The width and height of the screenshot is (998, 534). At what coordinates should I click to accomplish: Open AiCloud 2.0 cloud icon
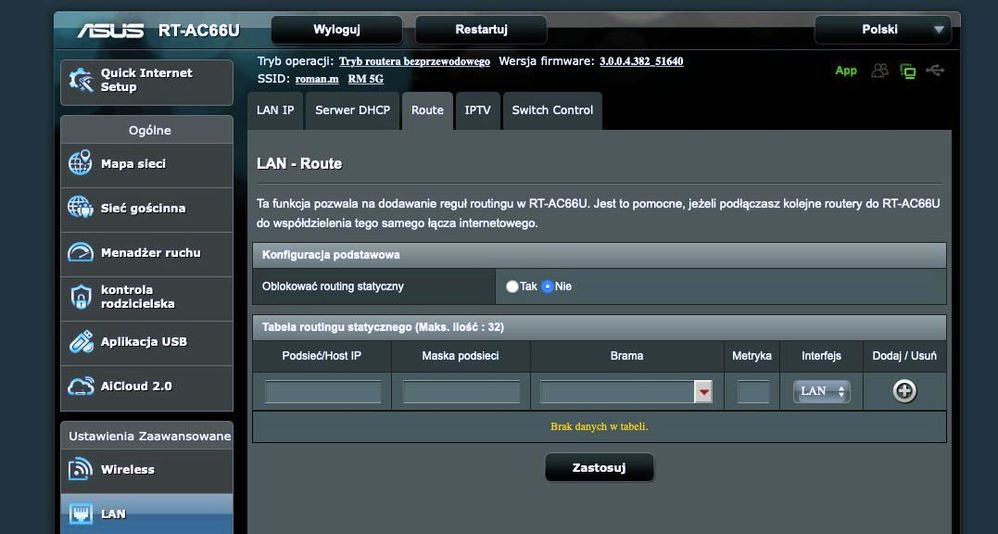(x=81, y=386)
